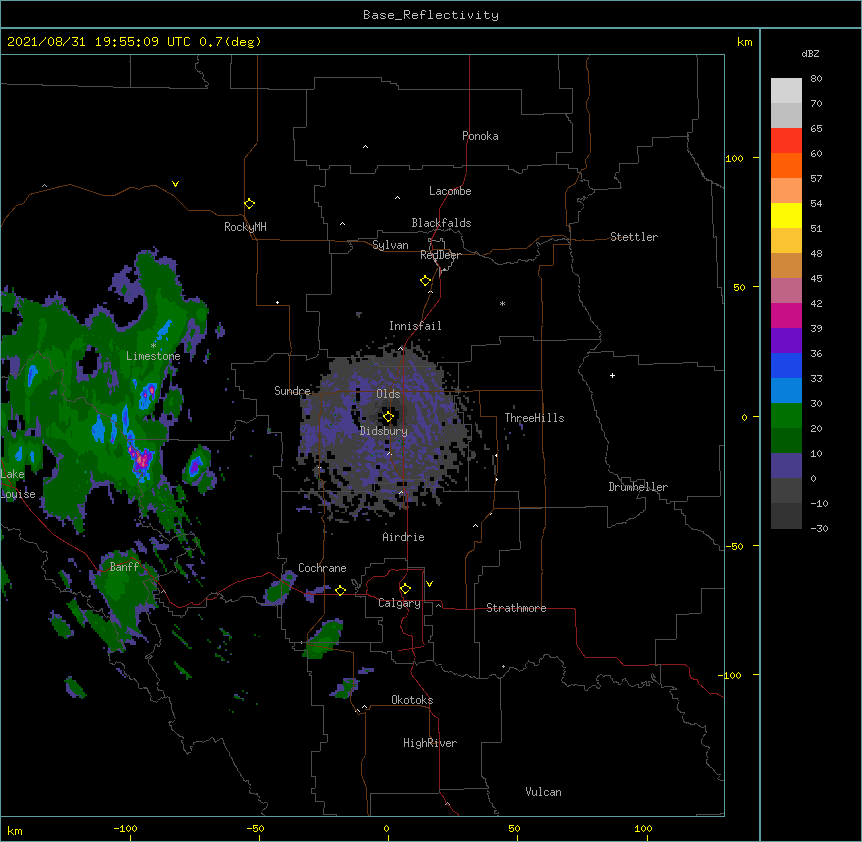Image resolution: width=862 pixels, height=842 pixels.
Task: Click the Ponoka city label
Action: (480, 136)
